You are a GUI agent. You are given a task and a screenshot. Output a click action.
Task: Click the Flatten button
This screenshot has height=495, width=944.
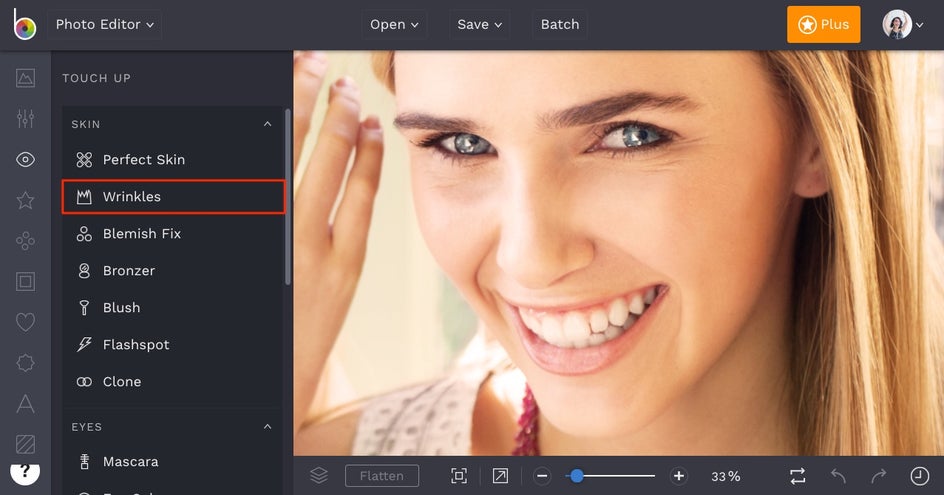point(382,476)
